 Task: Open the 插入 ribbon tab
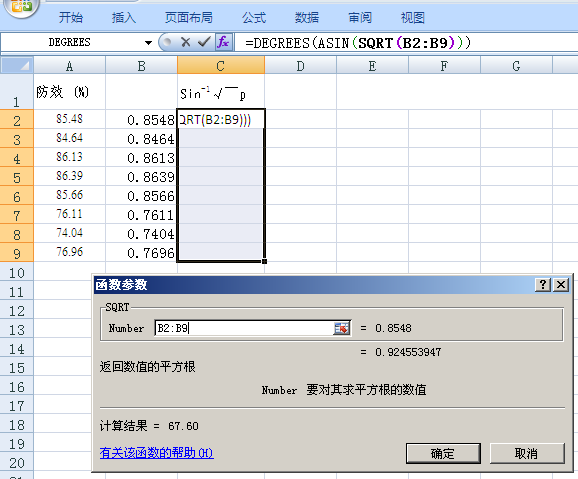pyautogui.click(x=124, y=17)
